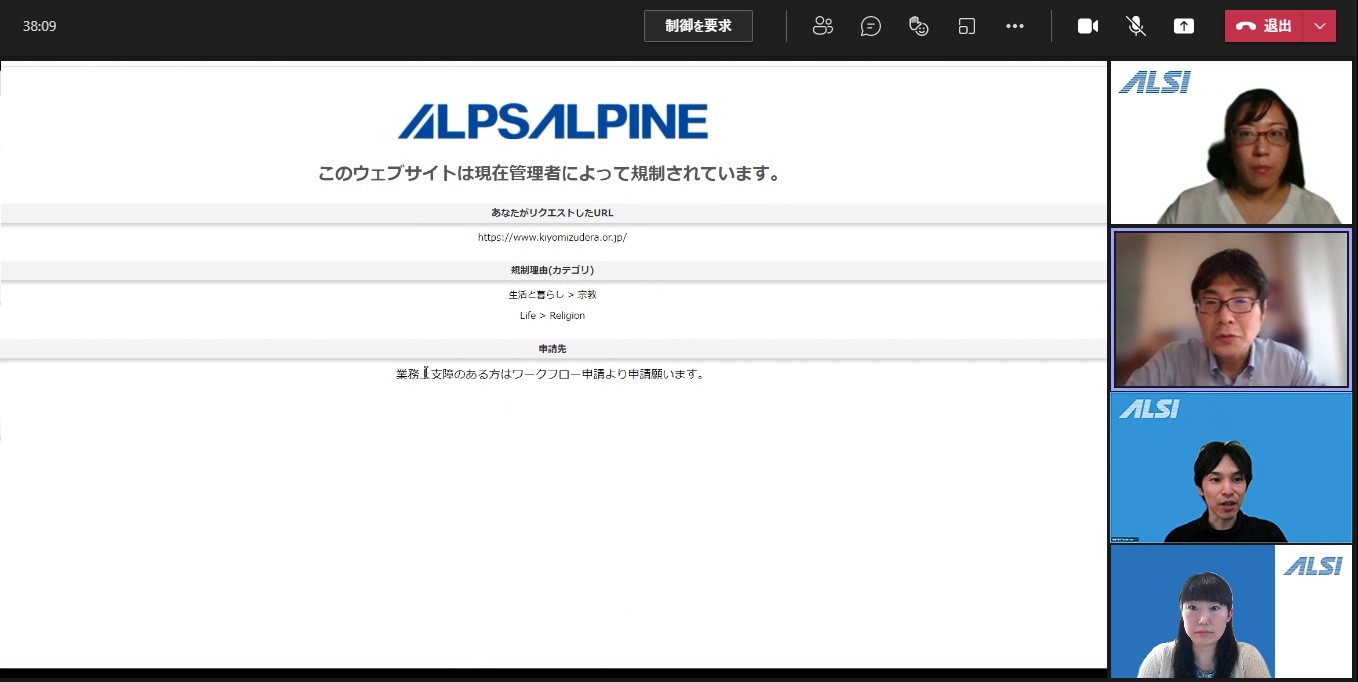
Task: Click the workflow application instruction text
Action: 551,374
